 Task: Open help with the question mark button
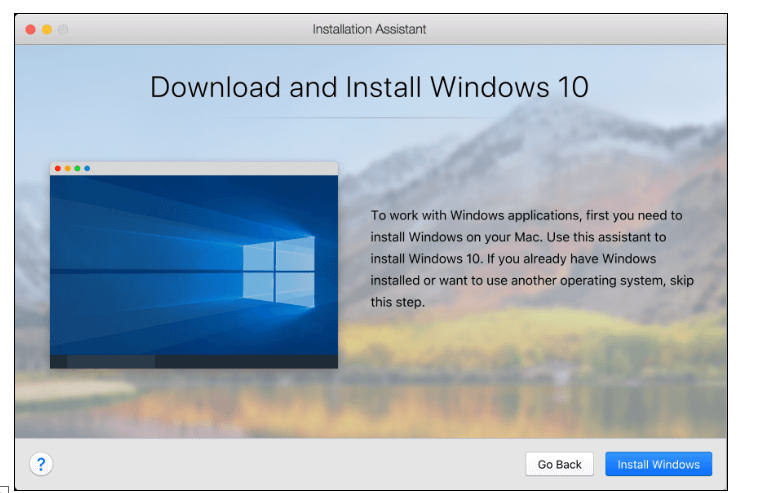(x=41, y=464)
